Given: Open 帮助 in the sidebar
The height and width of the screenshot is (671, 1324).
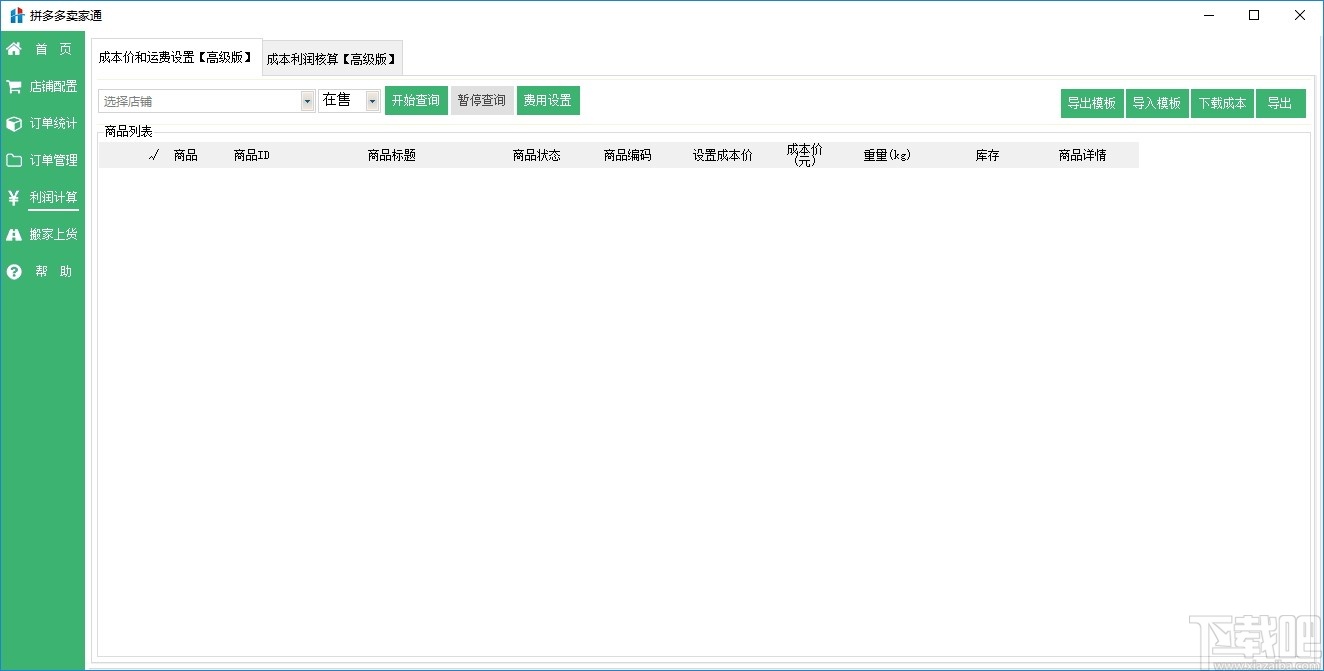Looking at the screenshot, I should pos(53,272).
